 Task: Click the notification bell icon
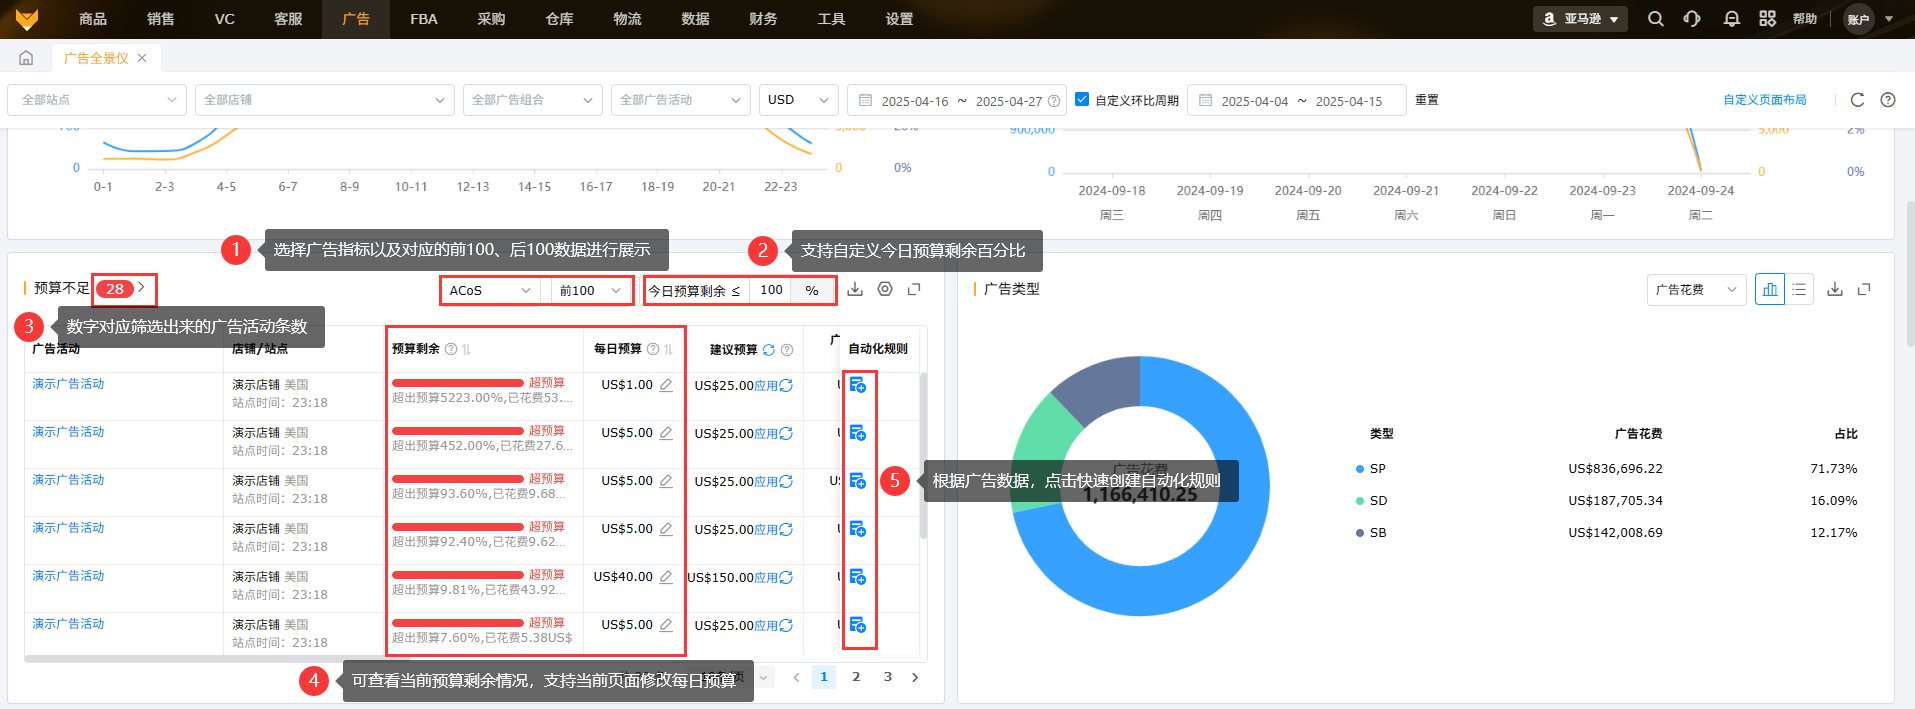(x=1731, y=19)
